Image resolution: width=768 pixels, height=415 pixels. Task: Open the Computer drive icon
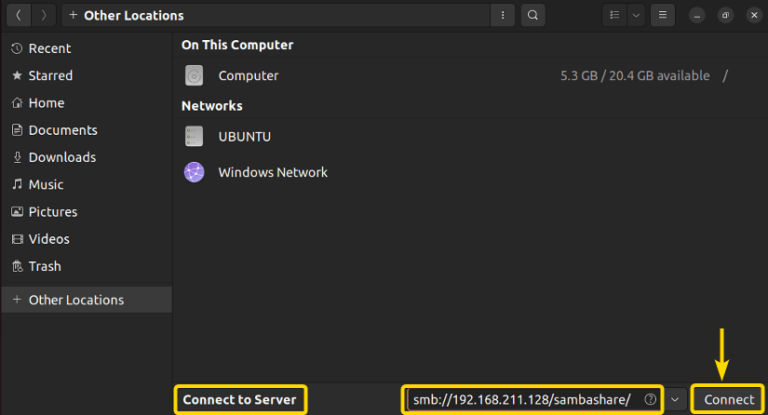coord(194,75)
